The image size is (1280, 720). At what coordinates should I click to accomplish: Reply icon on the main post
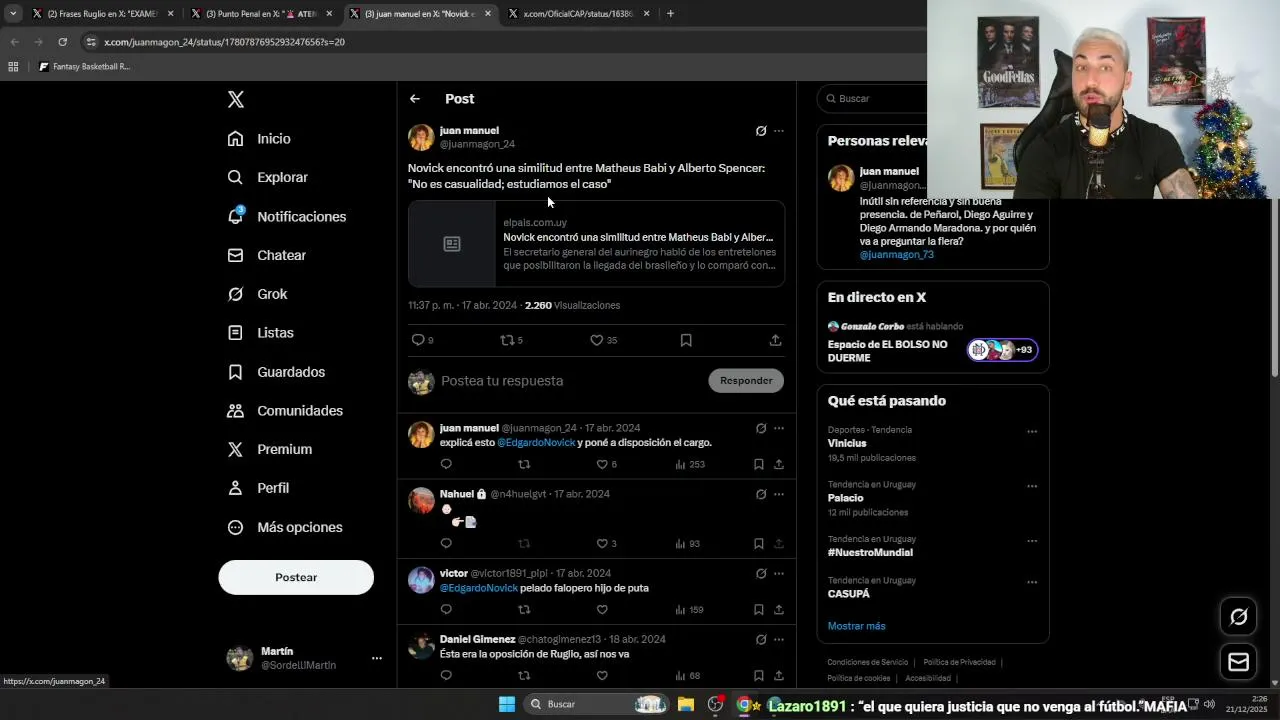418,340
